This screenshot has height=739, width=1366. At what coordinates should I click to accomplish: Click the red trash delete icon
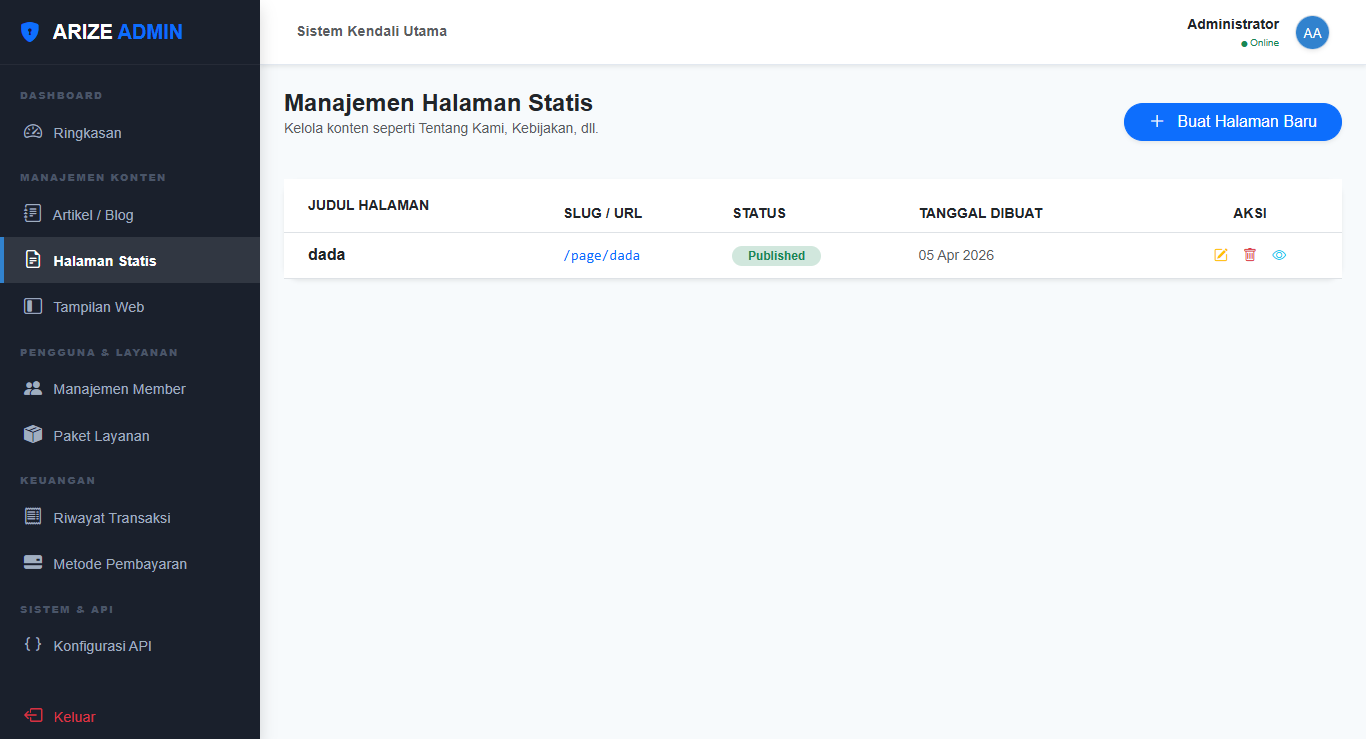[1249, 255]
